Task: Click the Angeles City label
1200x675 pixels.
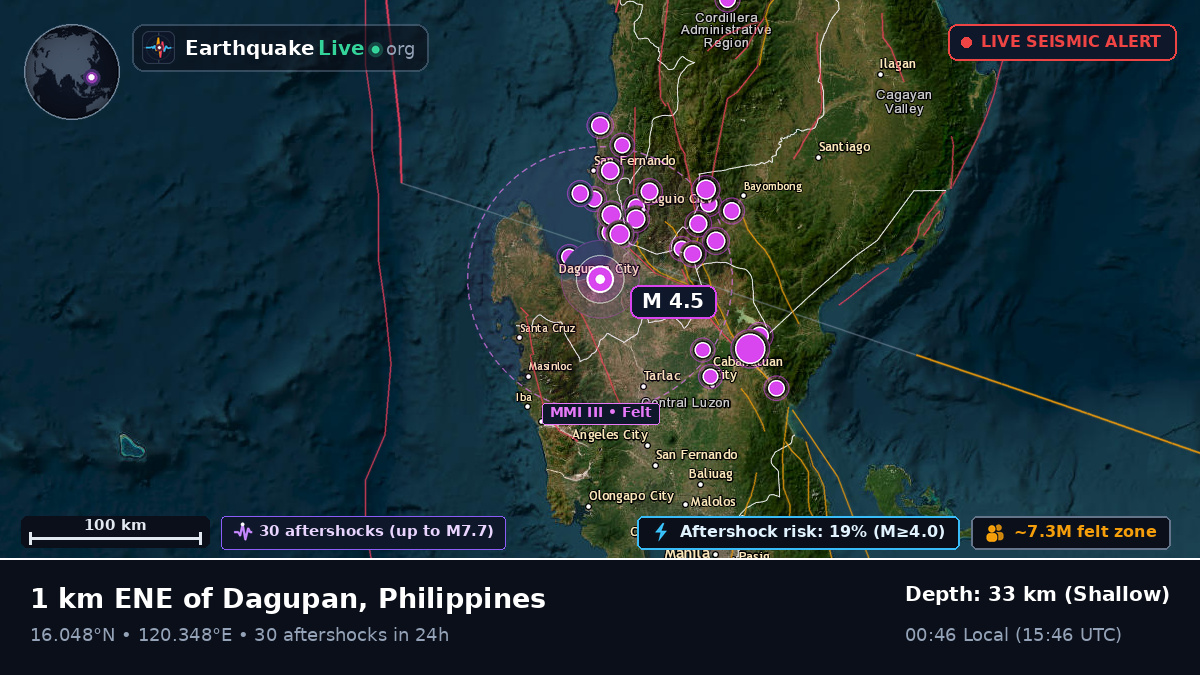Action: click(x=609, y=435)
